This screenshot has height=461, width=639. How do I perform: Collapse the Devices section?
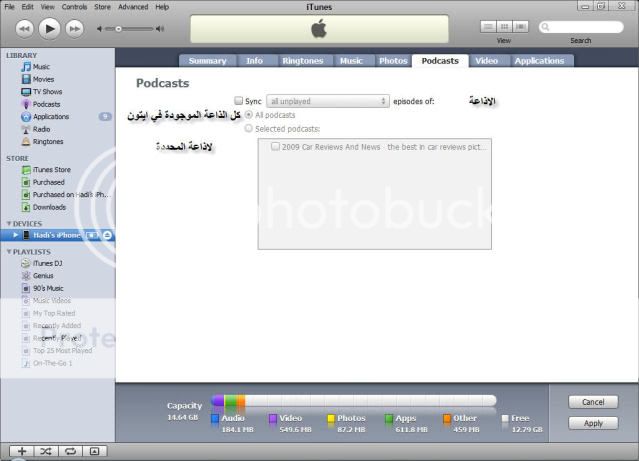[x=9, y=224]
